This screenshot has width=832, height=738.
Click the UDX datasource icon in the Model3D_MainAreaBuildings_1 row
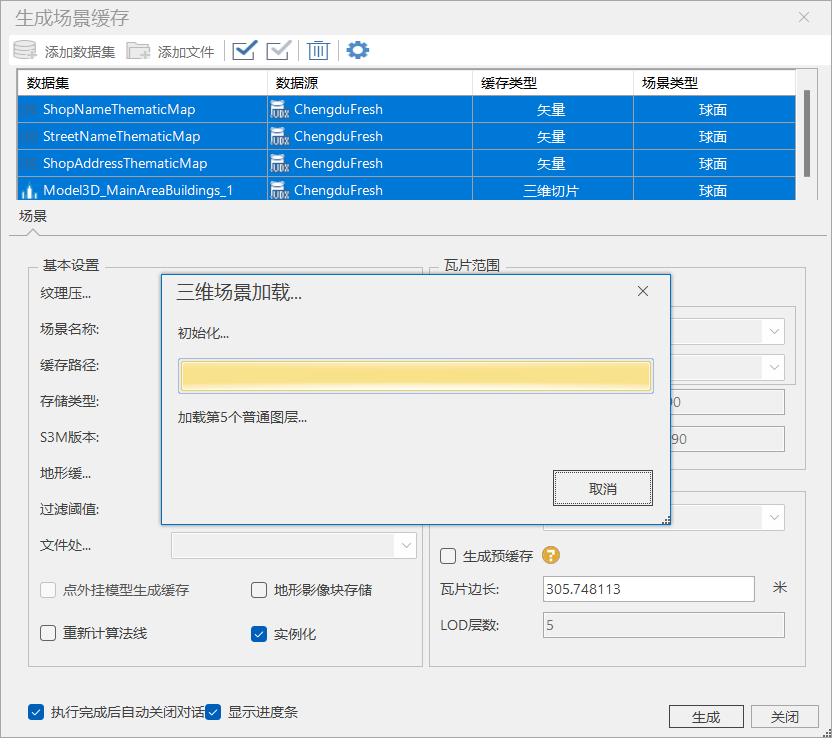[280, 190]
